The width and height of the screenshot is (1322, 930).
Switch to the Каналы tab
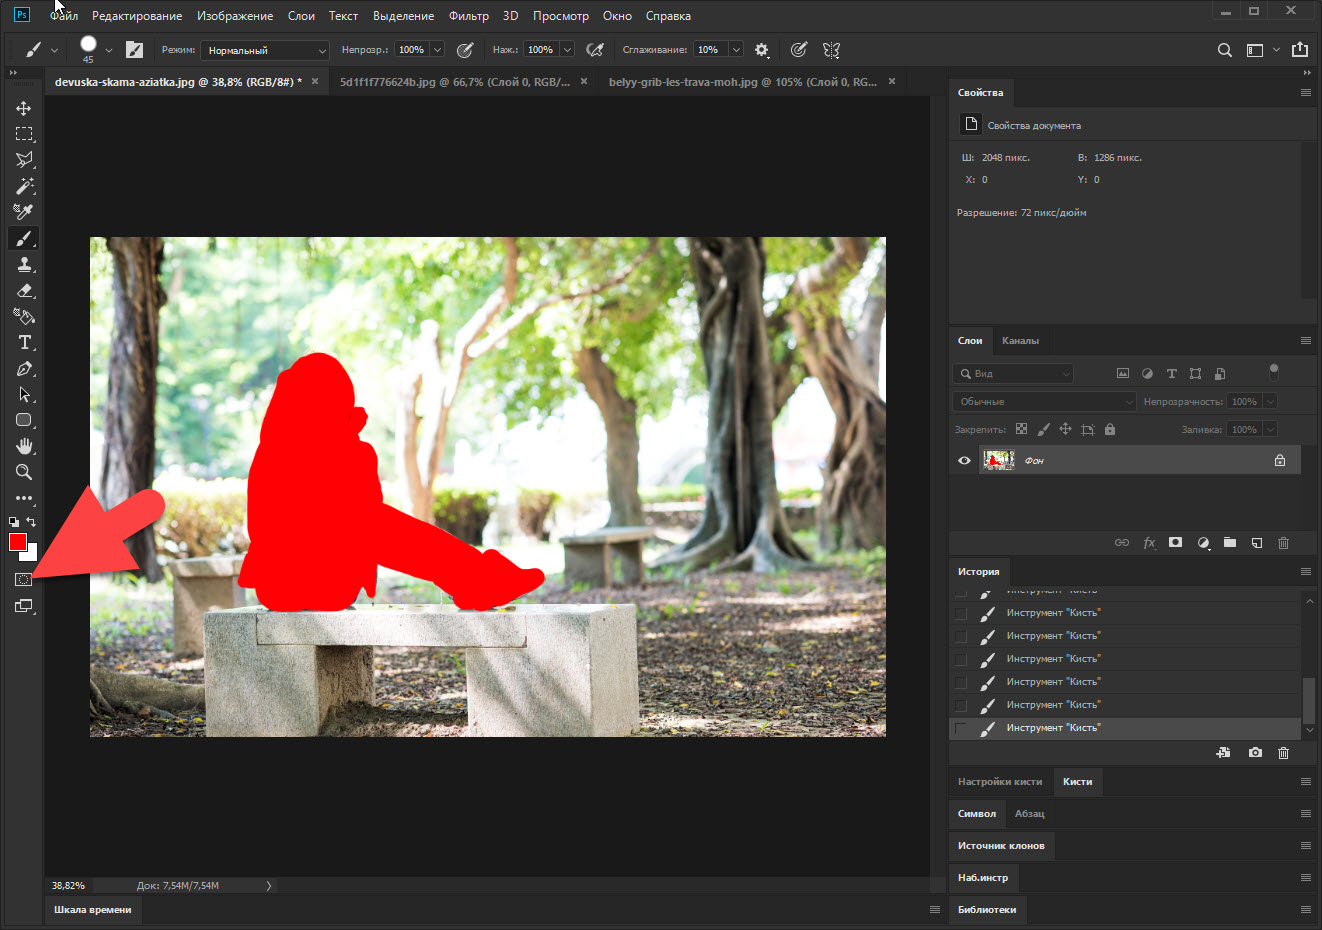click(x=1020, y=341)
